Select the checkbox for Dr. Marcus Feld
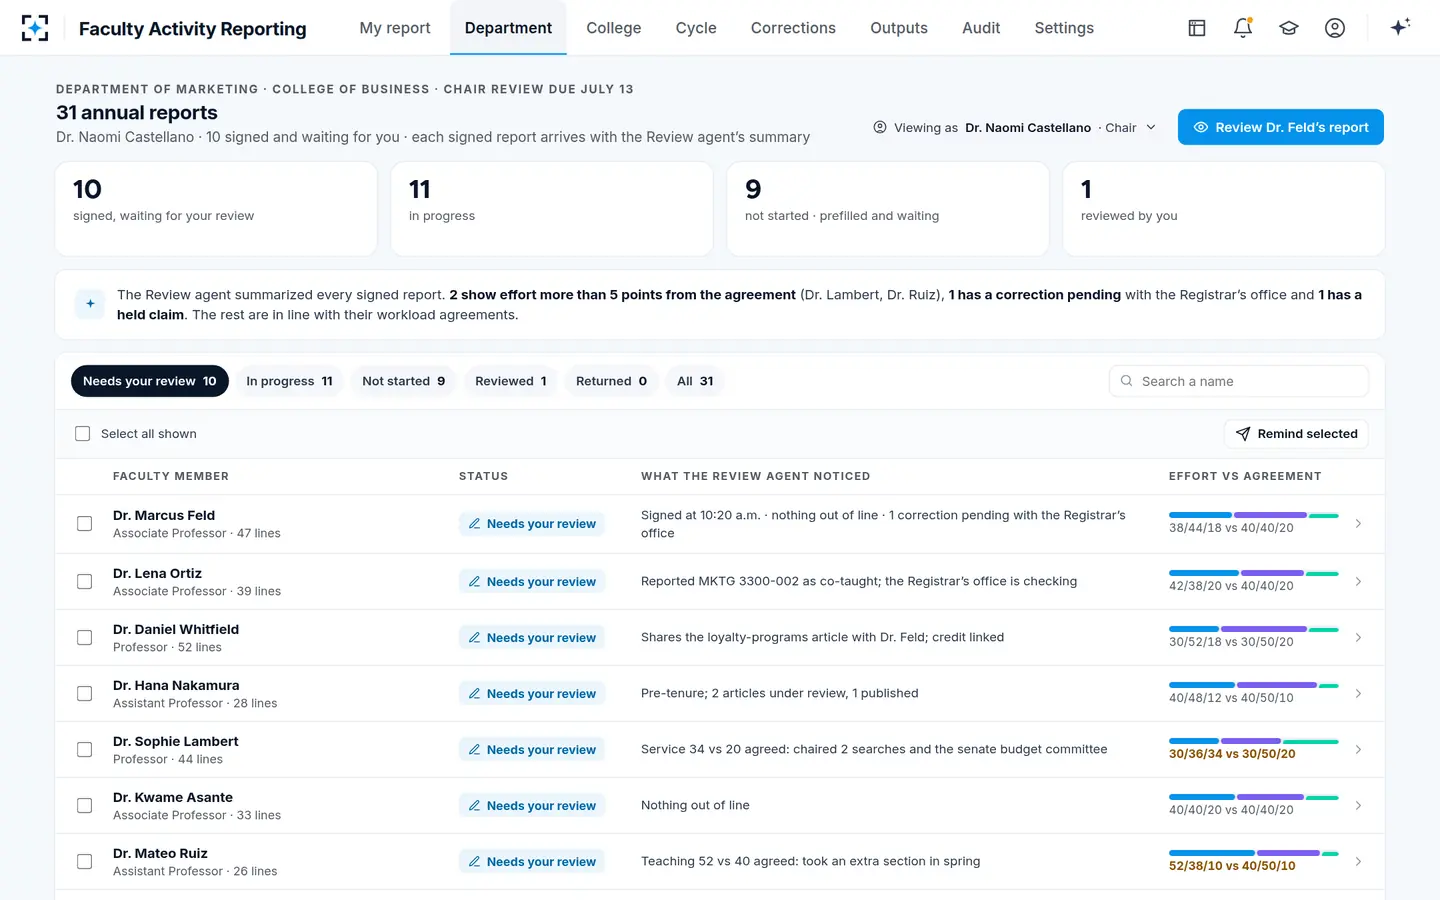 (85, 524)
